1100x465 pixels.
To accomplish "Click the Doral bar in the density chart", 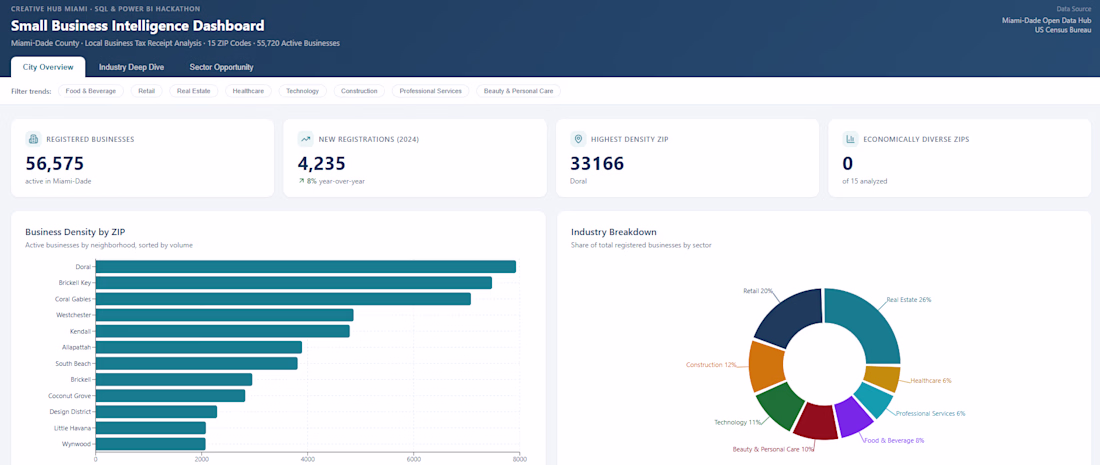I will pyautogui.click(x=305, y=267).
